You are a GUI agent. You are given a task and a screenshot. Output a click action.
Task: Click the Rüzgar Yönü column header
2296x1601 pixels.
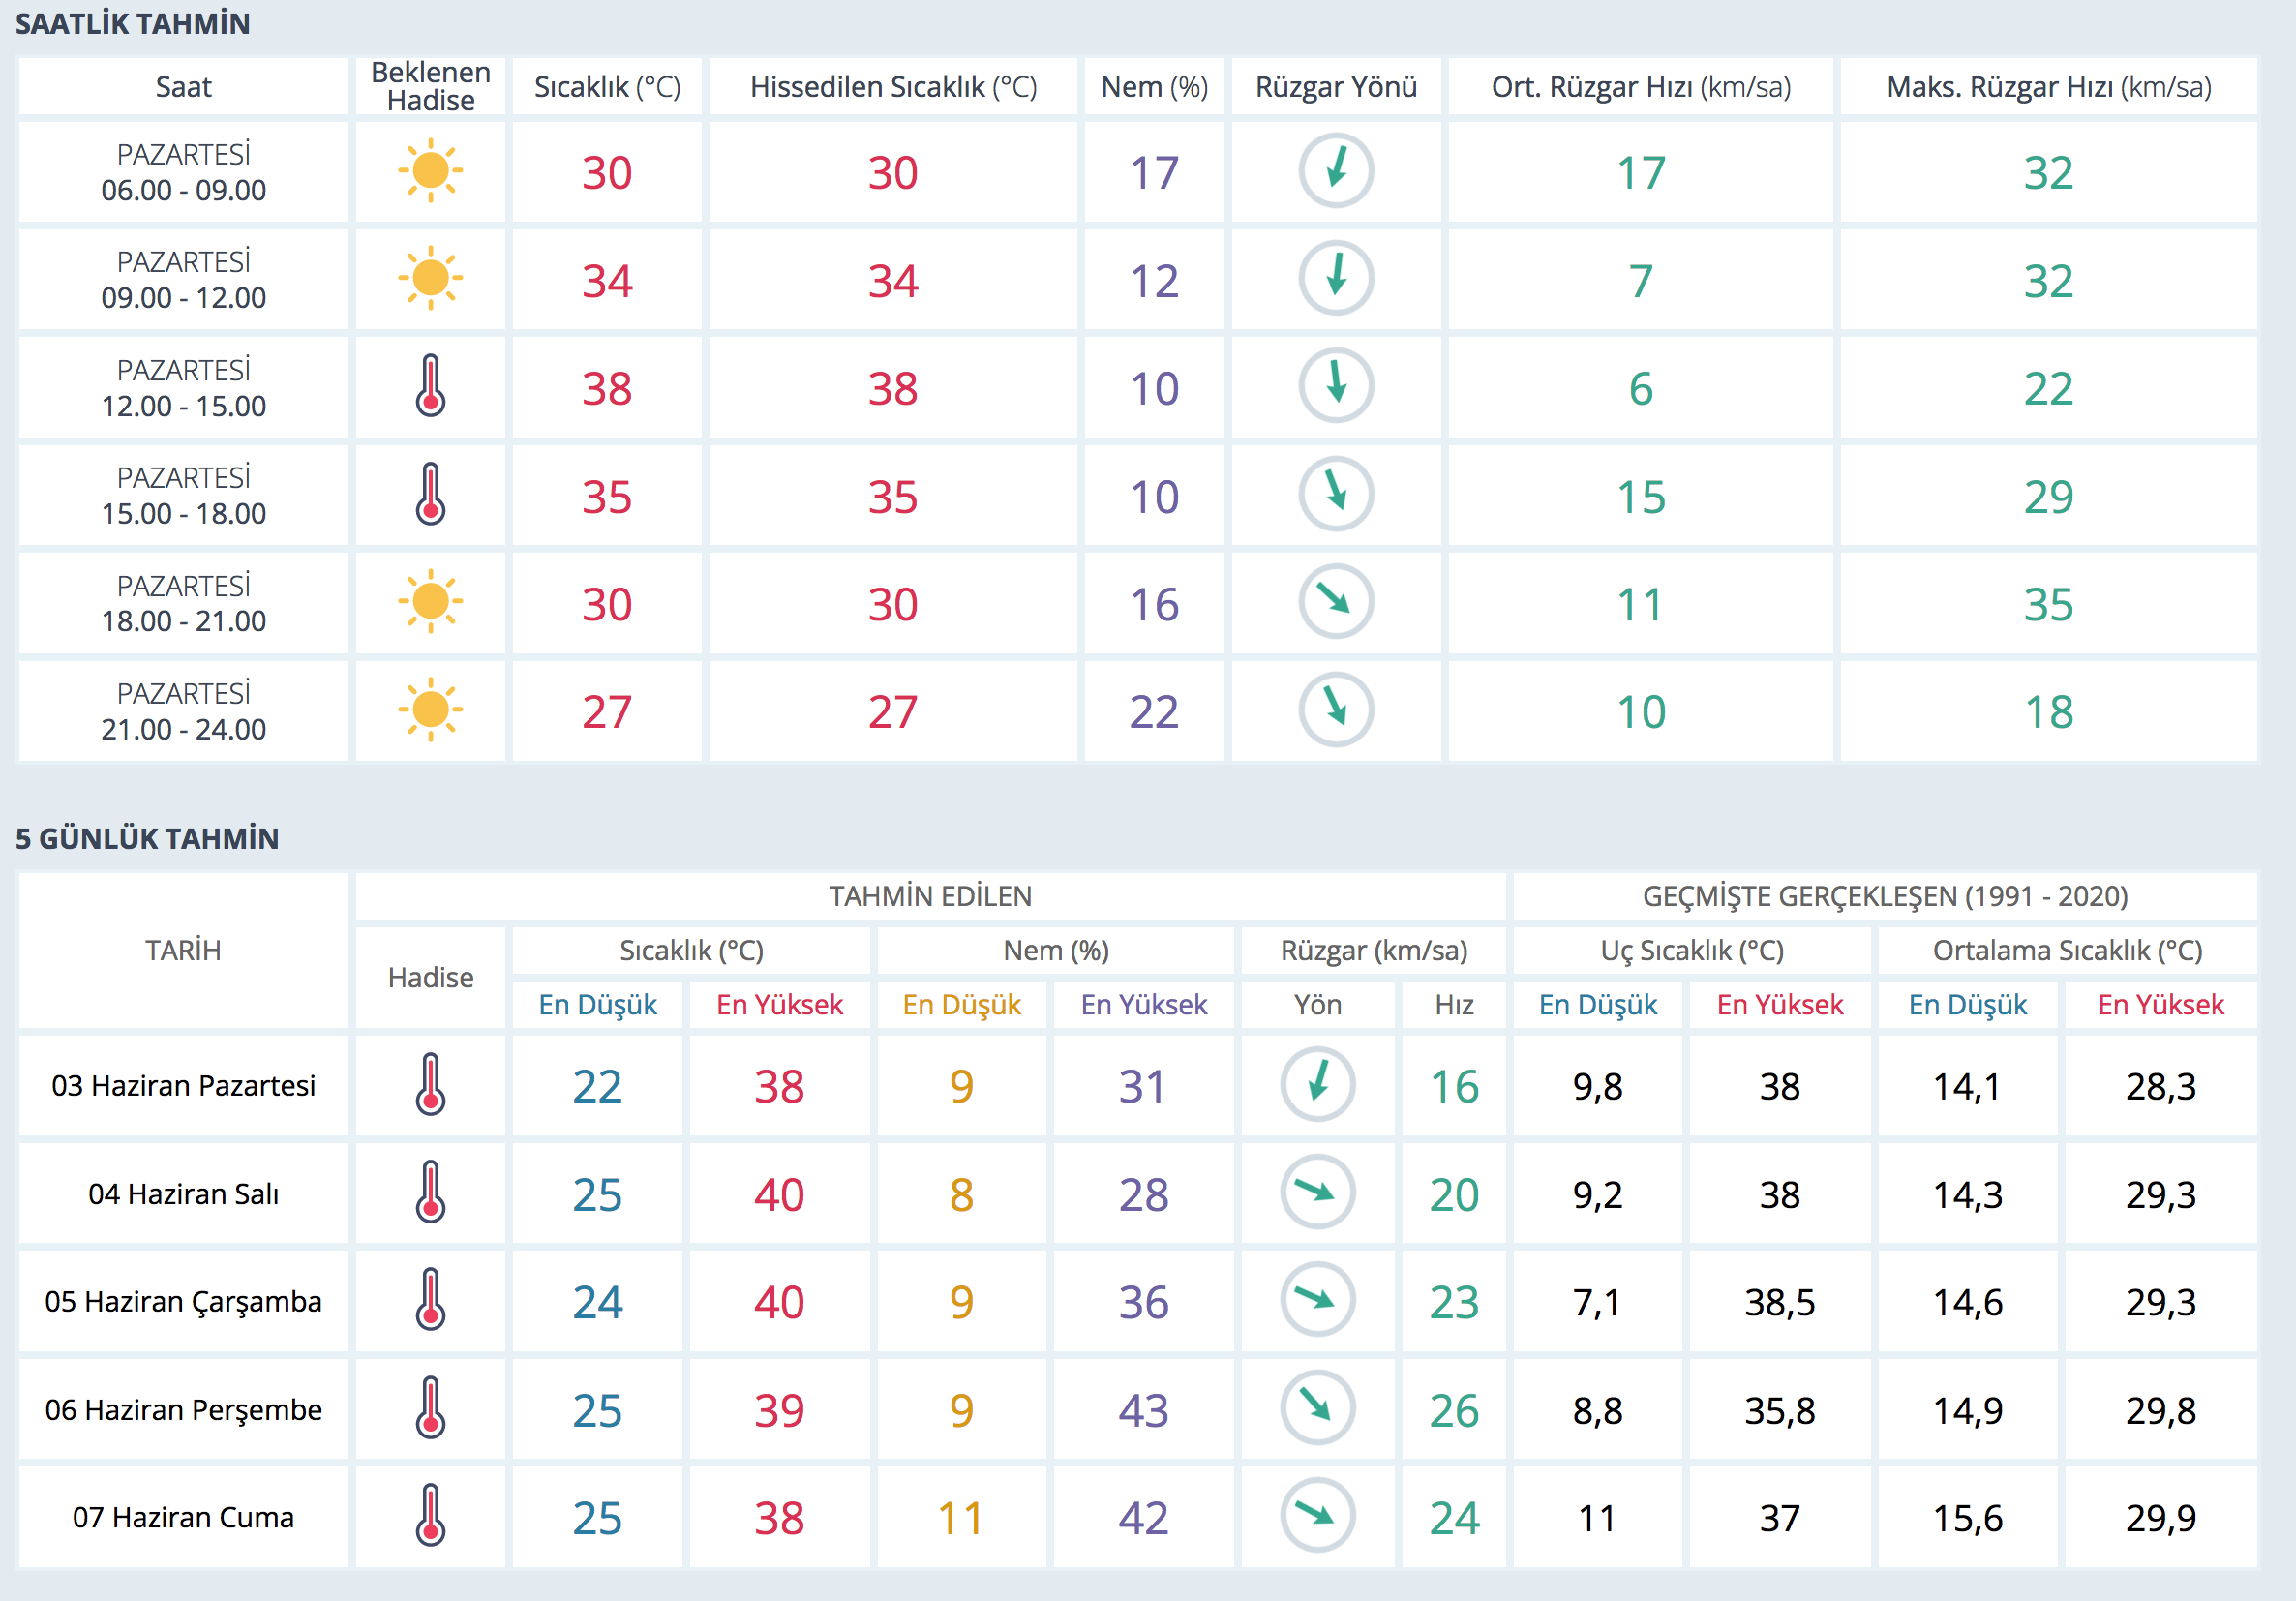(x=1335, y=87)
